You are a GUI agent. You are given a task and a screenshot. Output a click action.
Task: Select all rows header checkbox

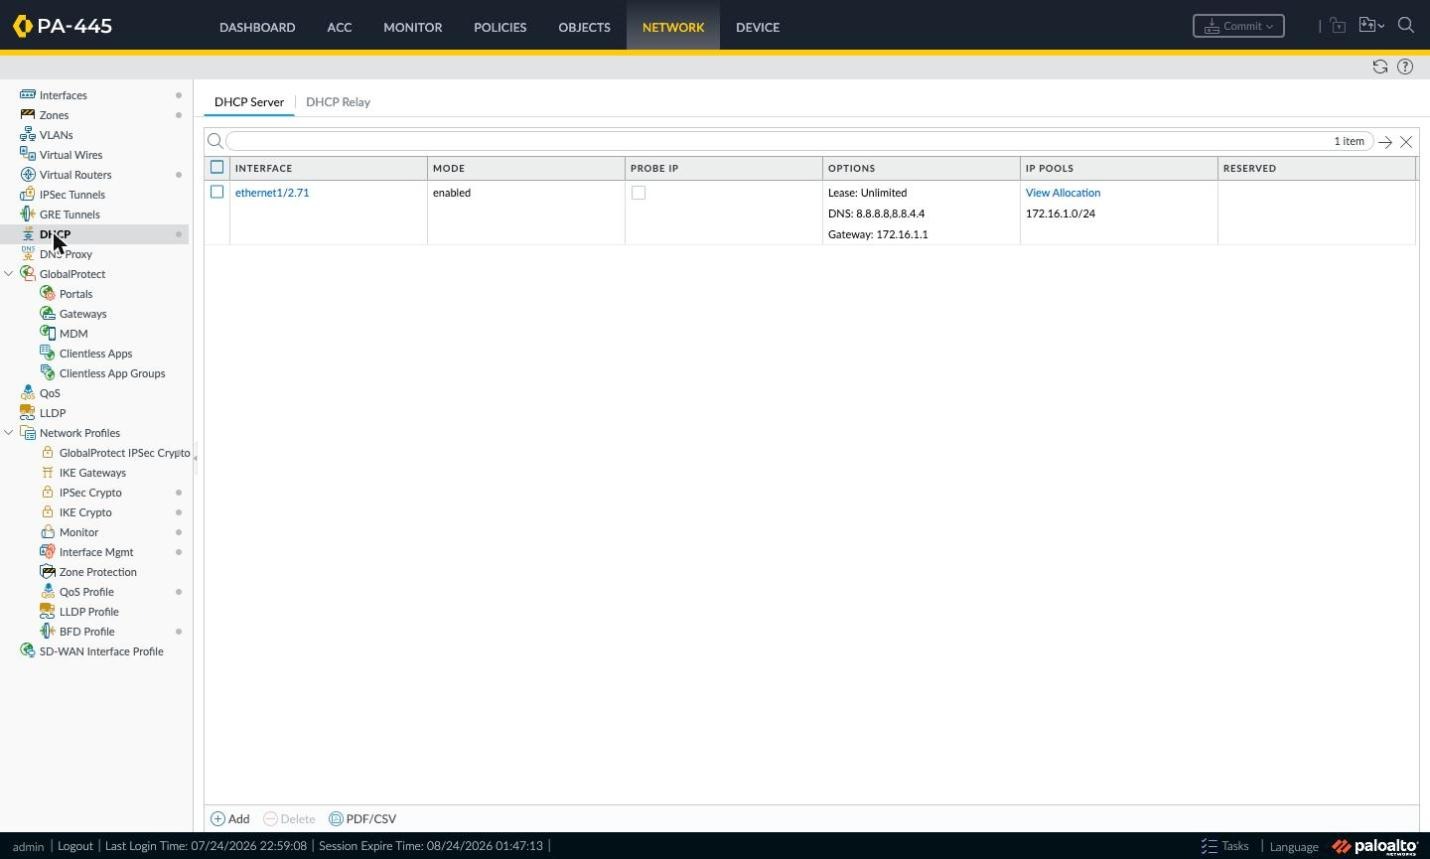pyautogui.click(x=217, y=167)
